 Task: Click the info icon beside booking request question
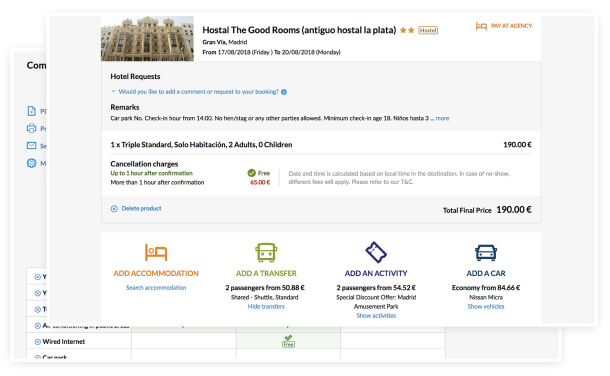284,92
